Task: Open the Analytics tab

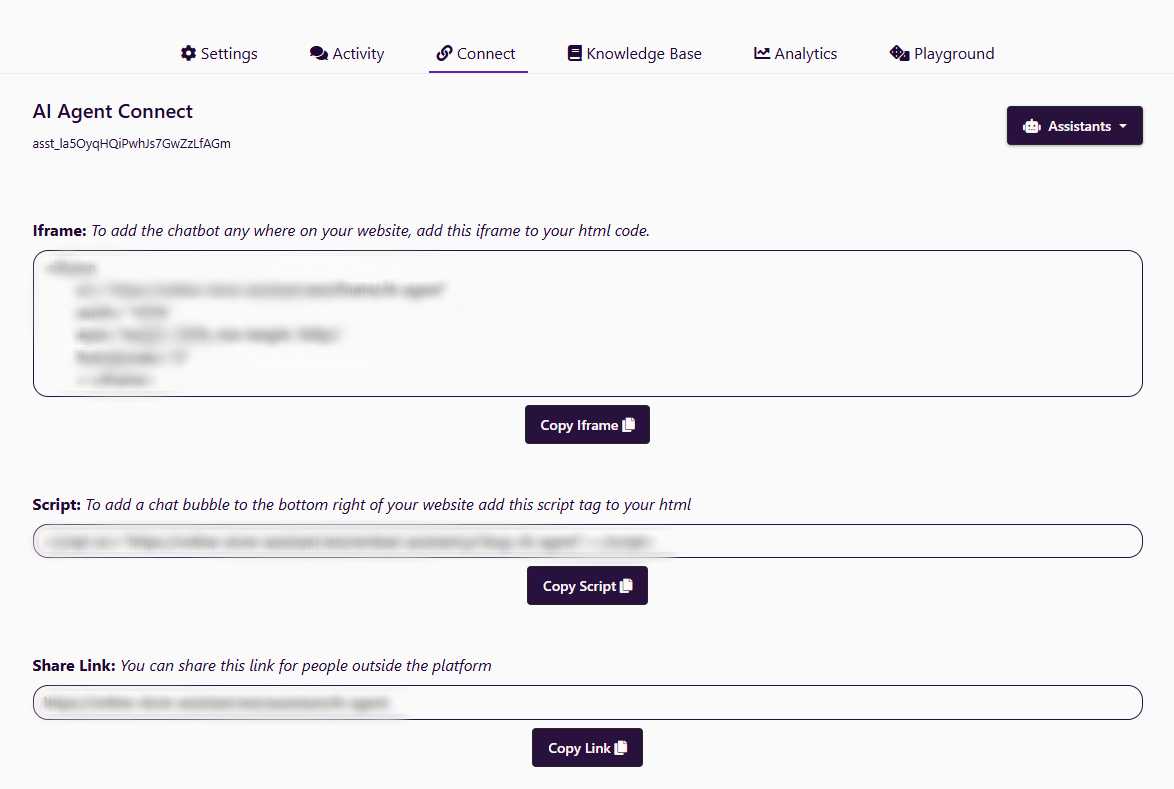Action: tap(805, 54)
